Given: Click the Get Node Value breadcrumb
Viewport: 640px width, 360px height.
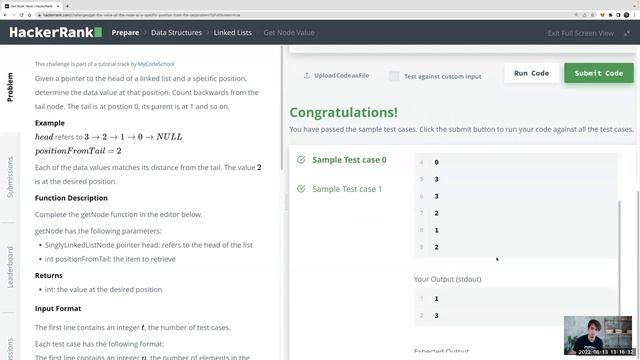Looking at the screenshot, I should point(289,33).
